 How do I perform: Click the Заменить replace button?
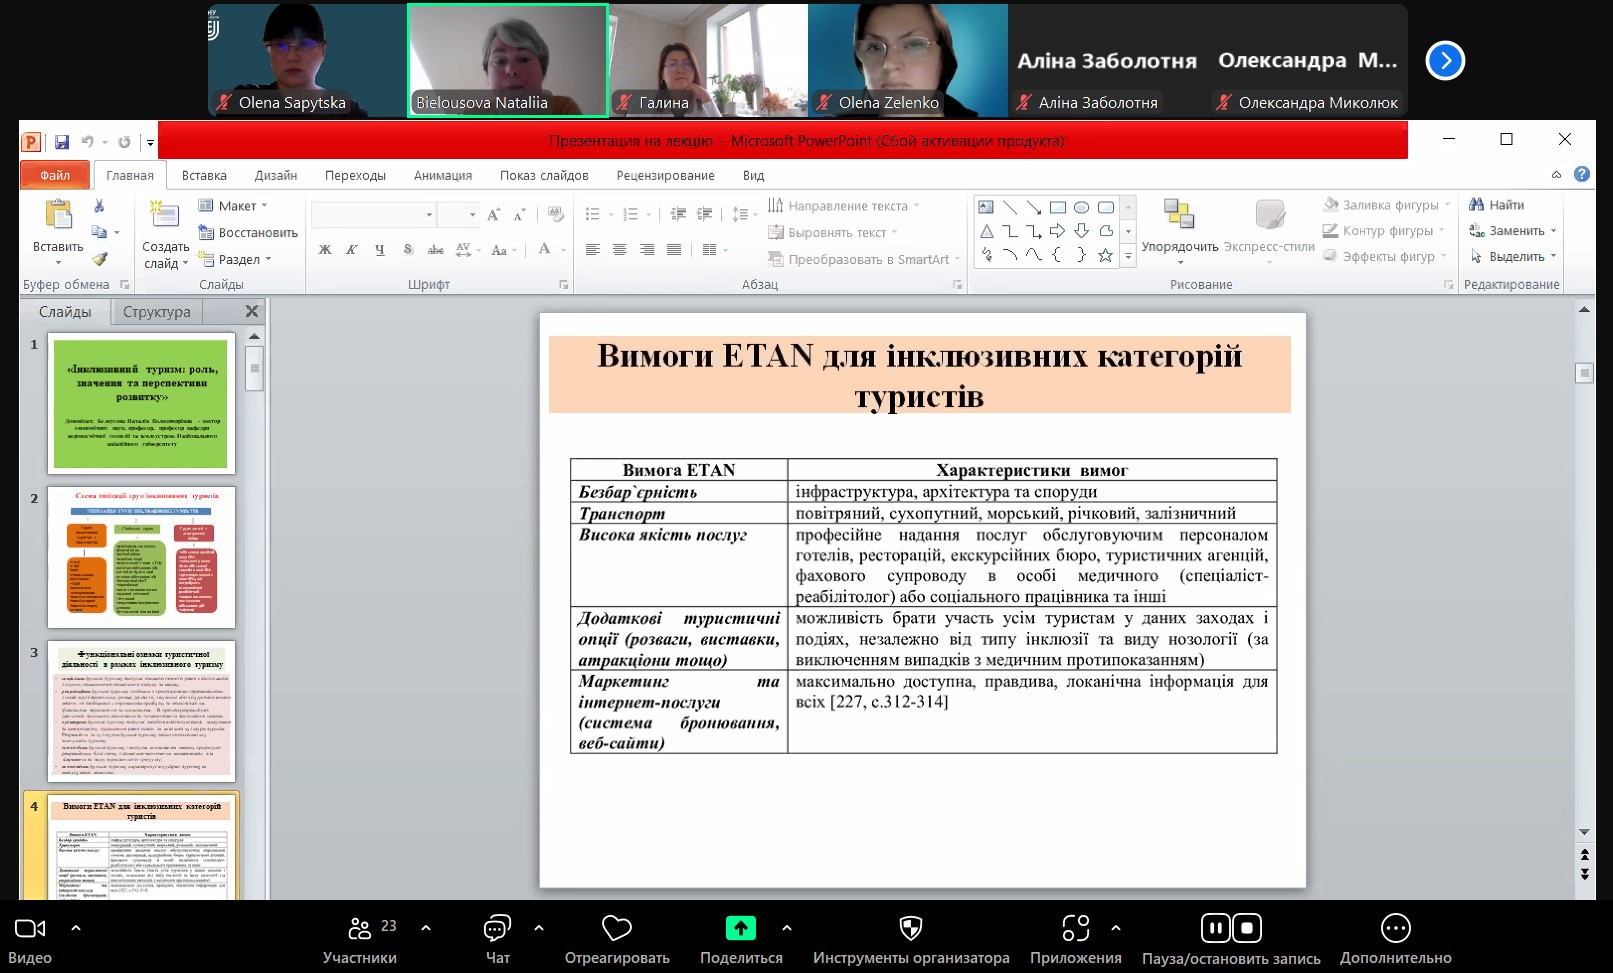(1513, 231)
